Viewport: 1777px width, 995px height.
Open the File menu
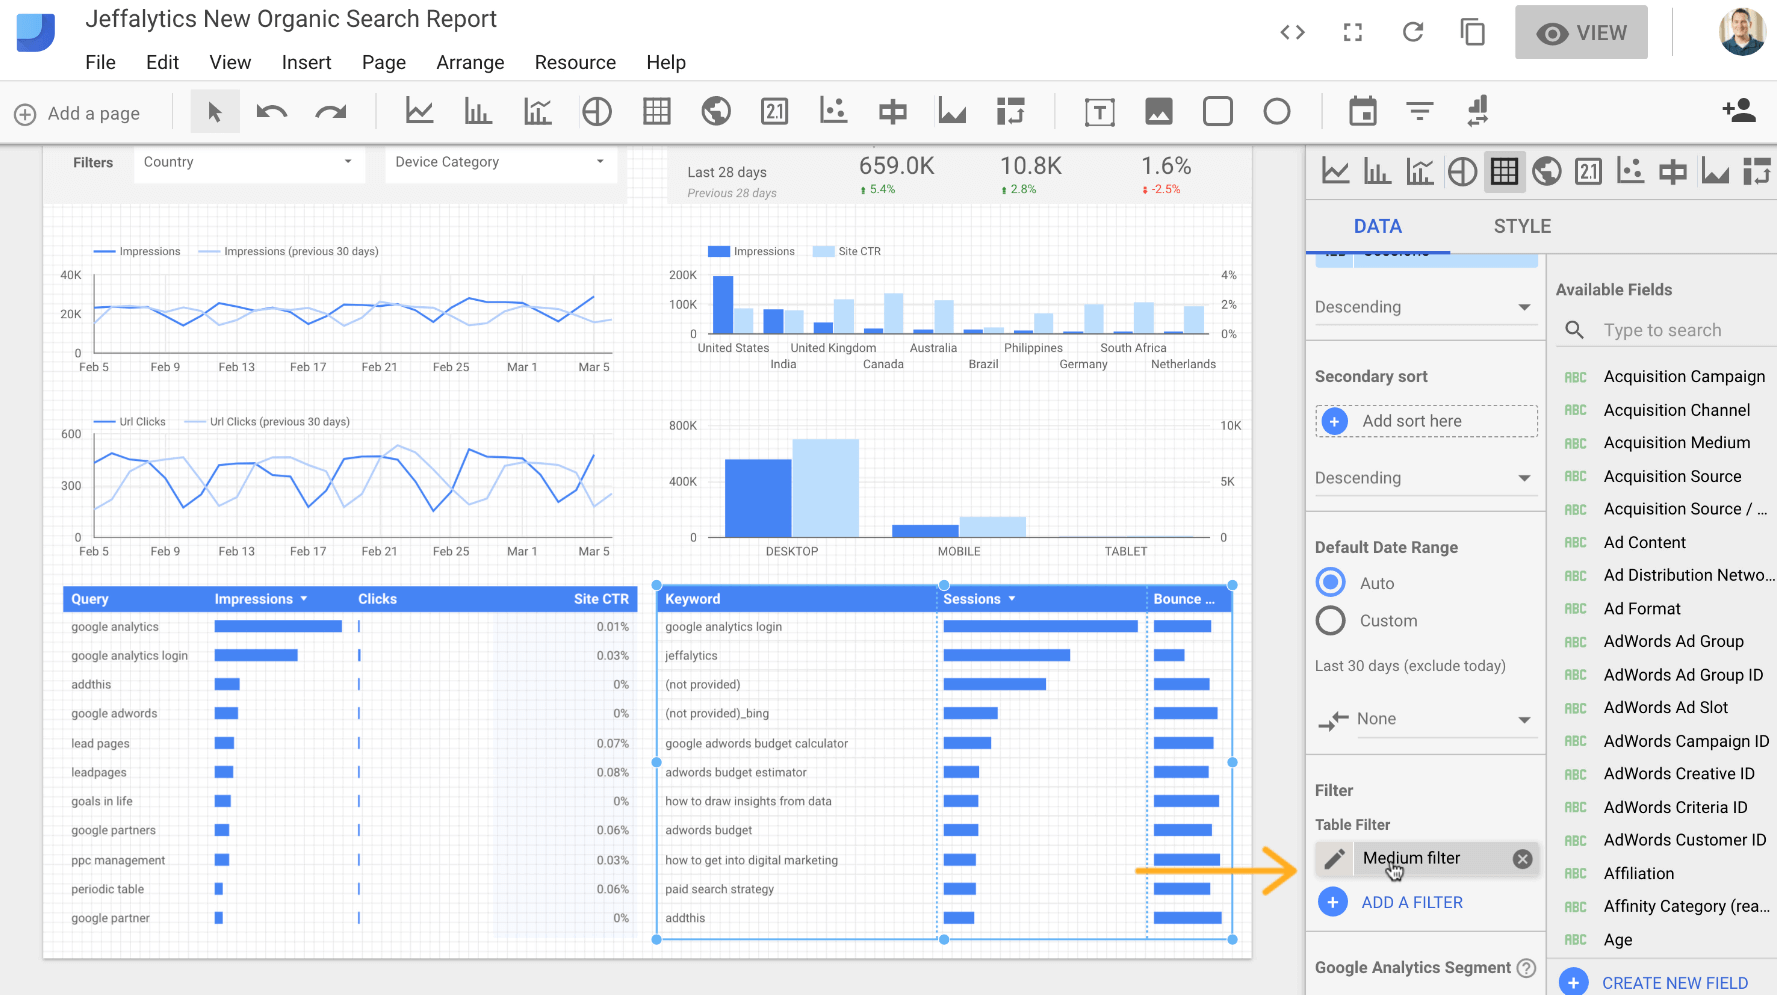[x=101, y=62]
